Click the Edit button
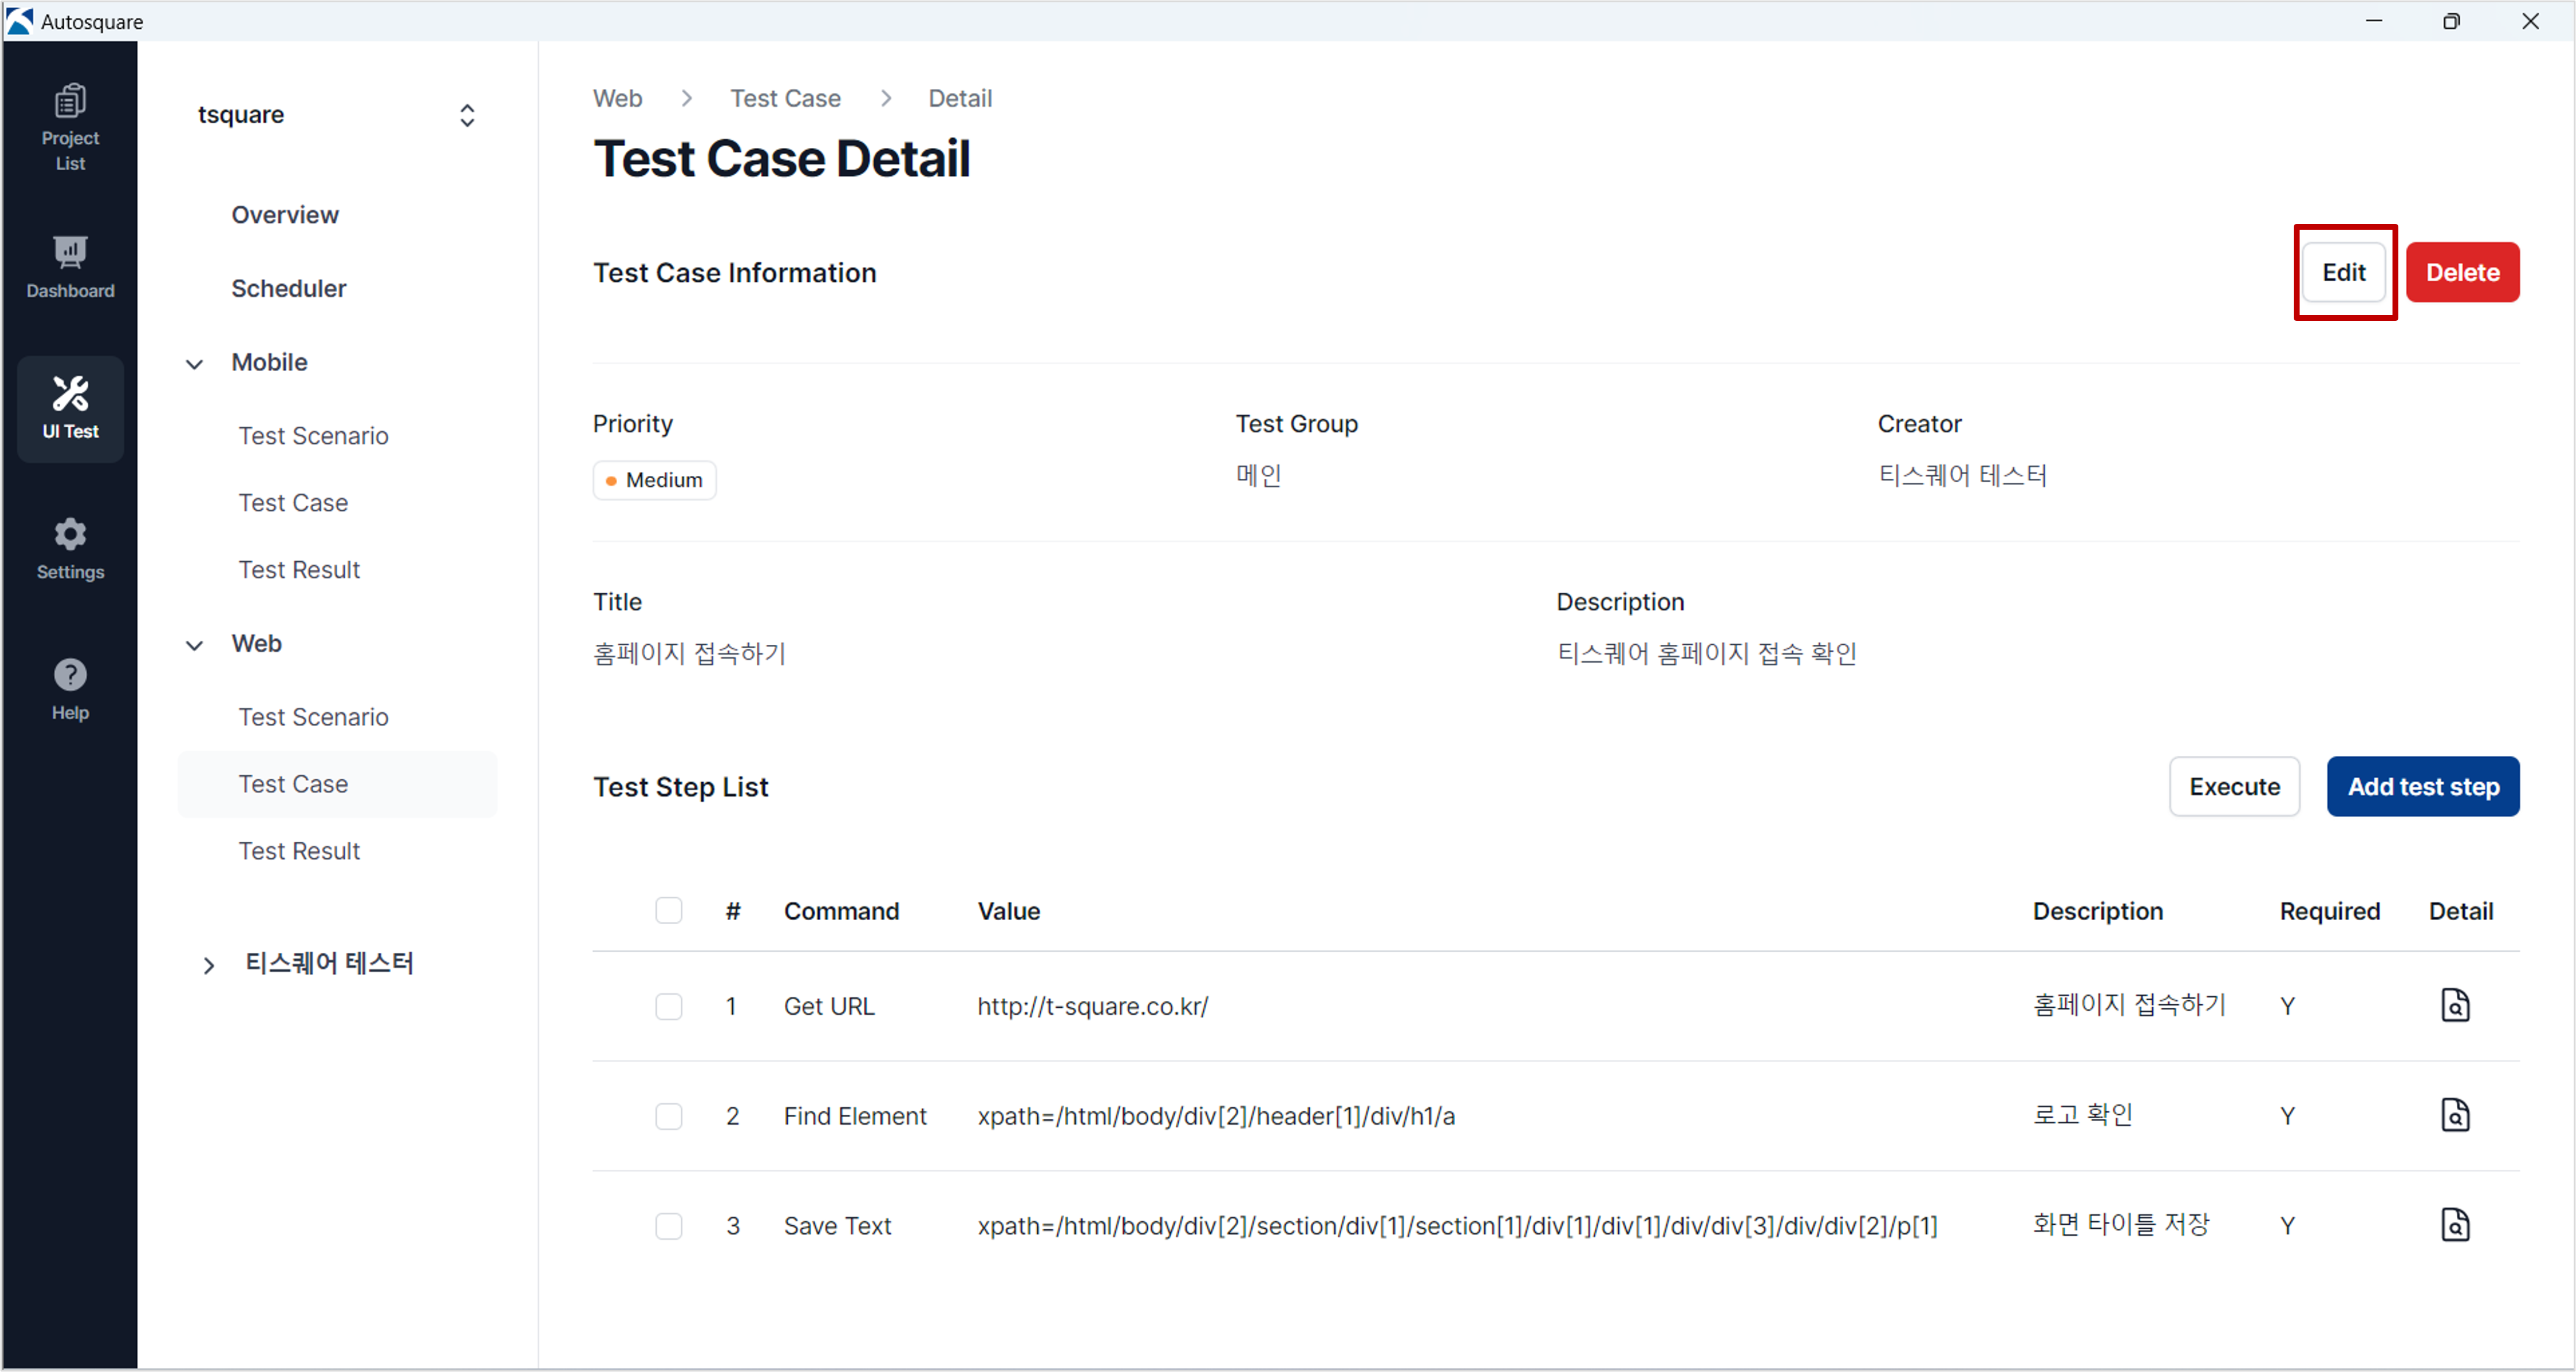Image resolution: width=2576 pixels, height=1372 pixels. tap(2343, 272)
